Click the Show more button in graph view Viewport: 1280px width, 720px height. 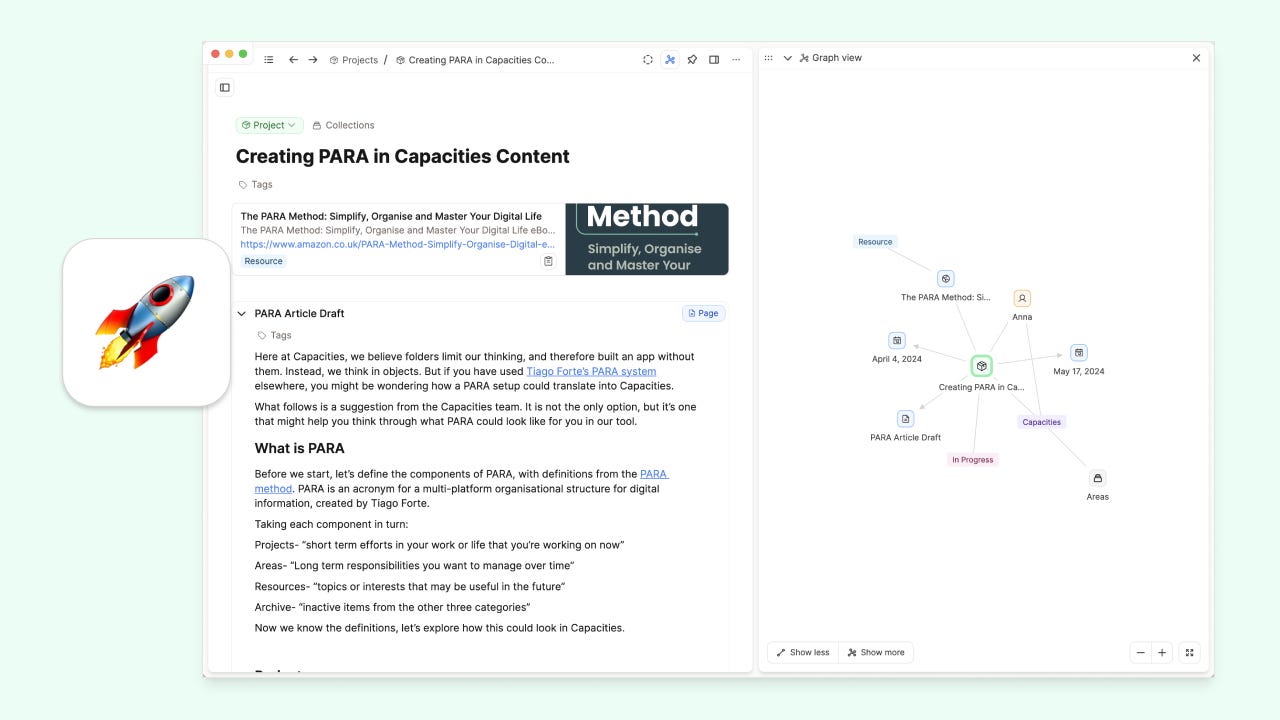click(x=876, y=652)
